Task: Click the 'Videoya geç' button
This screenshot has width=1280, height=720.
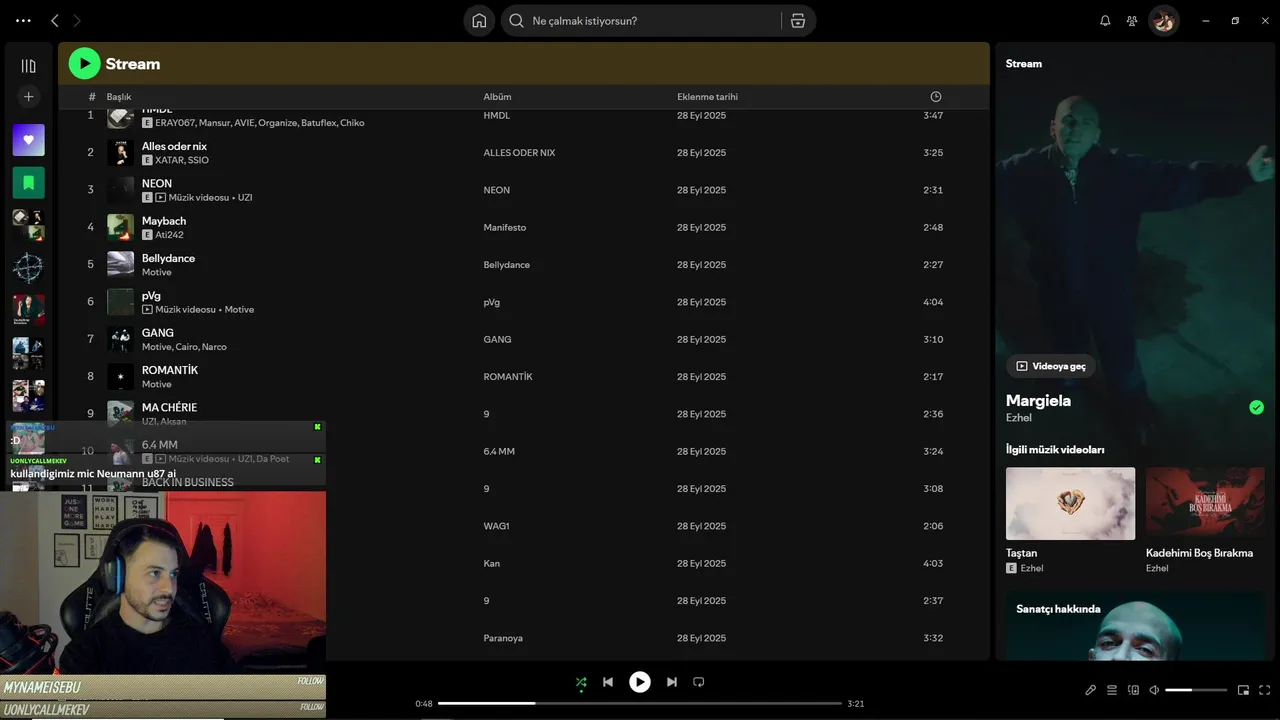Action: point(1051,366)
